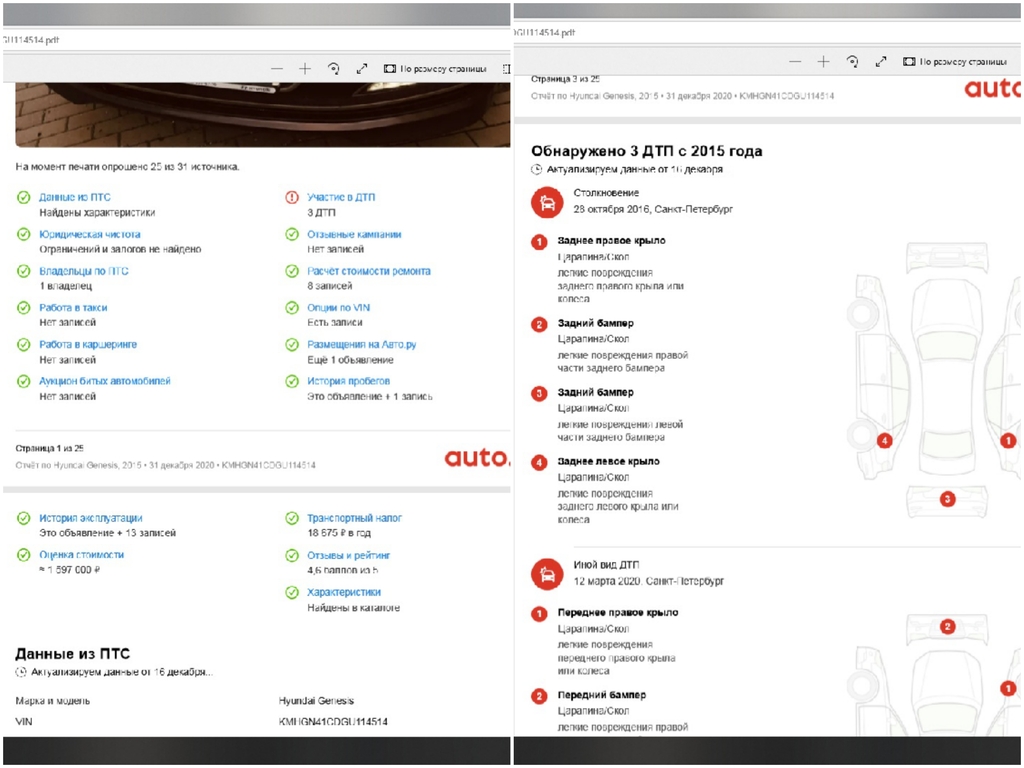
Task: Open the 'Данные из ПТС' link in the summary list
Action: (x=74, y=197)
